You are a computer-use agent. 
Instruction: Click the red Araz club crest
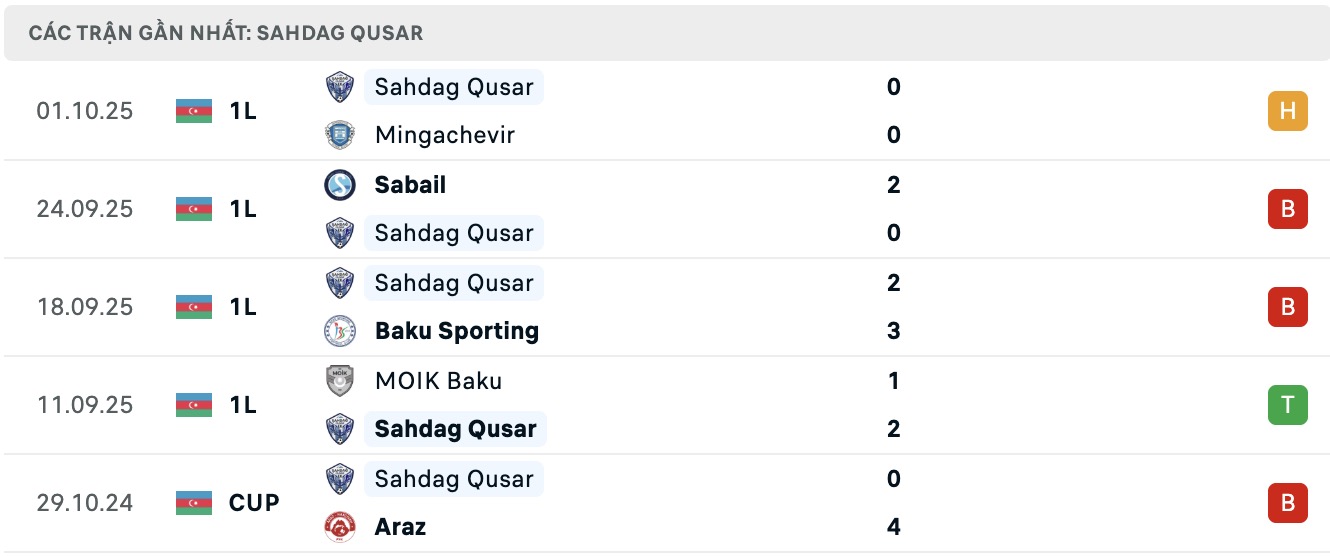[340, 527]
